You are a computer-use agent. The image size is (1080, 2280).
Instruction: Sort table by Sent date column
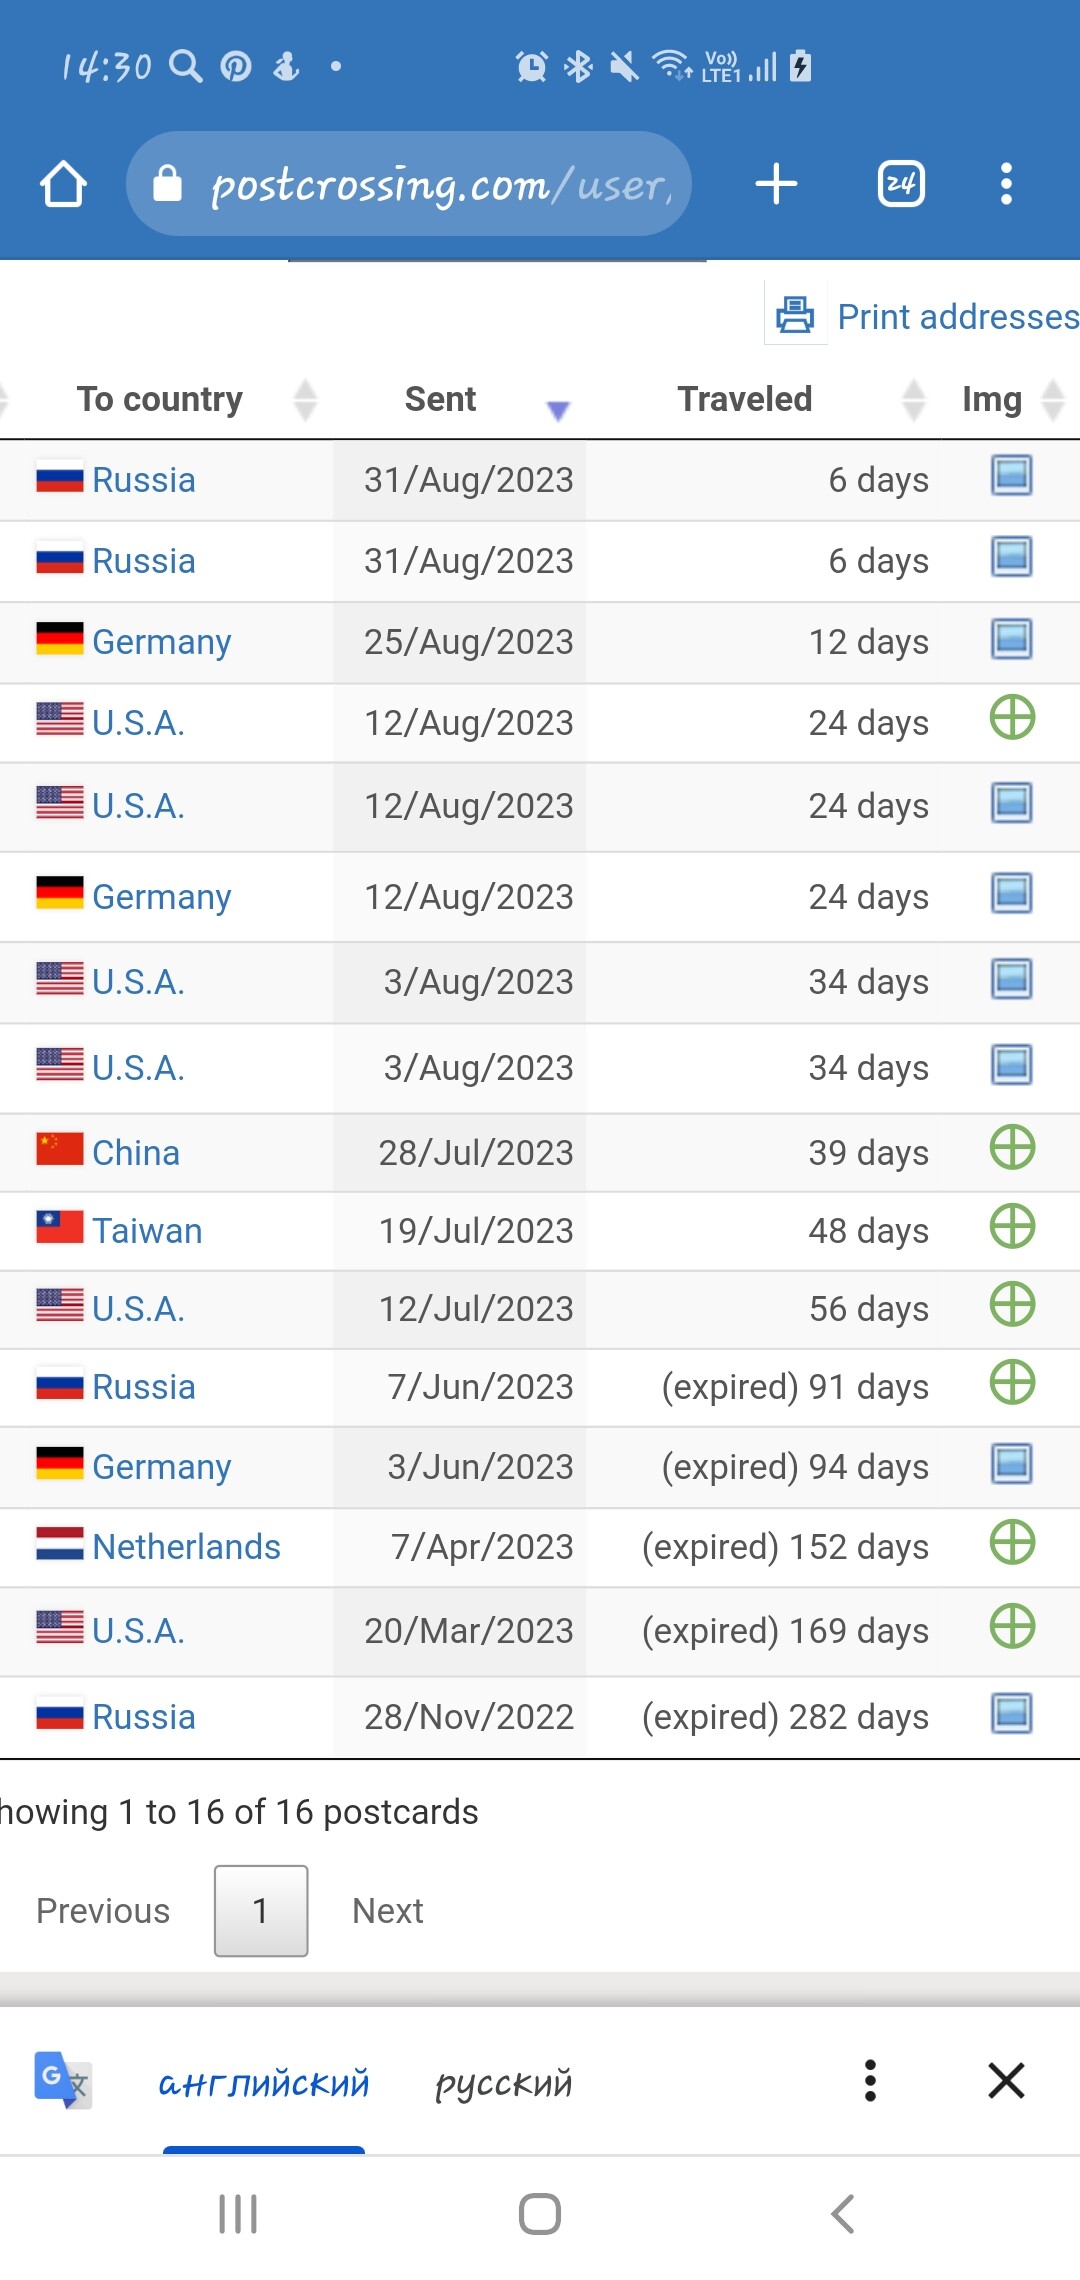(440, 399)
